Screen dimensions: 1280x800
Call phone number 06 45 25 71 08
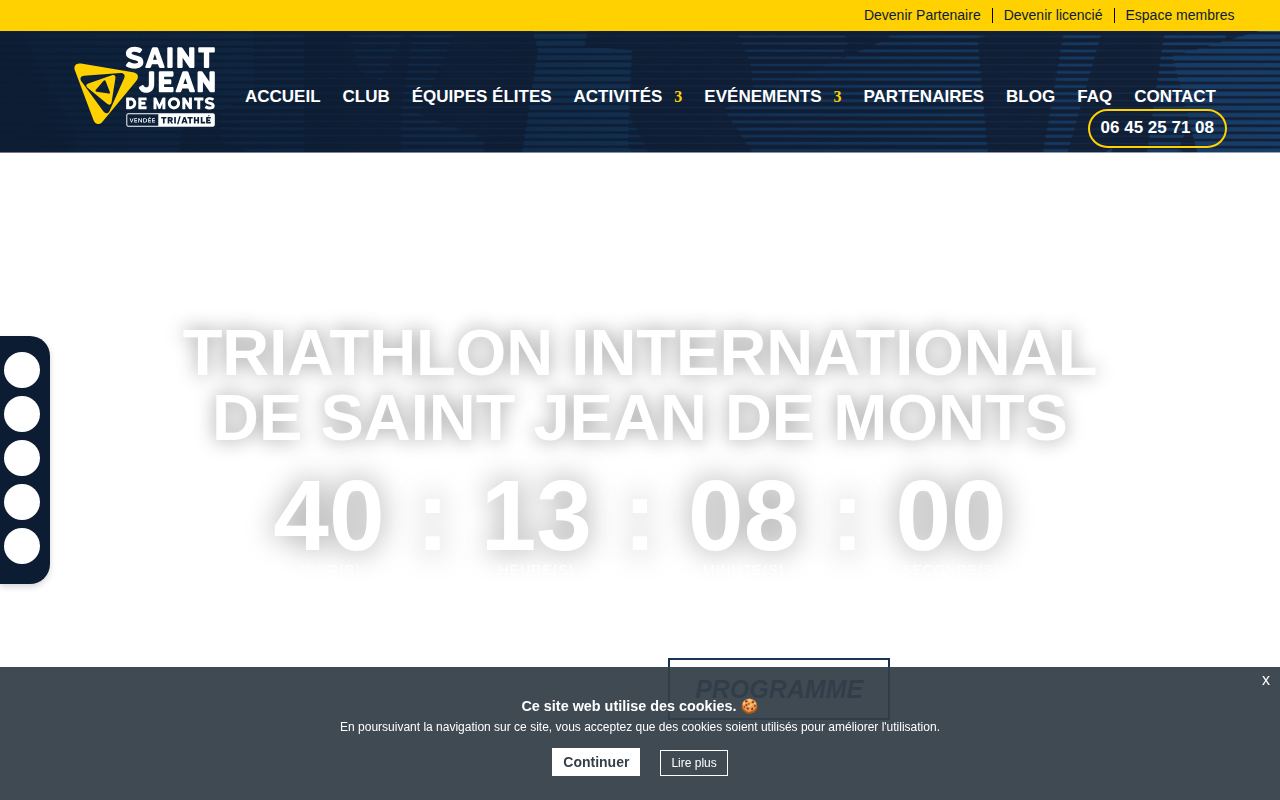click(x=1157, y=128)
